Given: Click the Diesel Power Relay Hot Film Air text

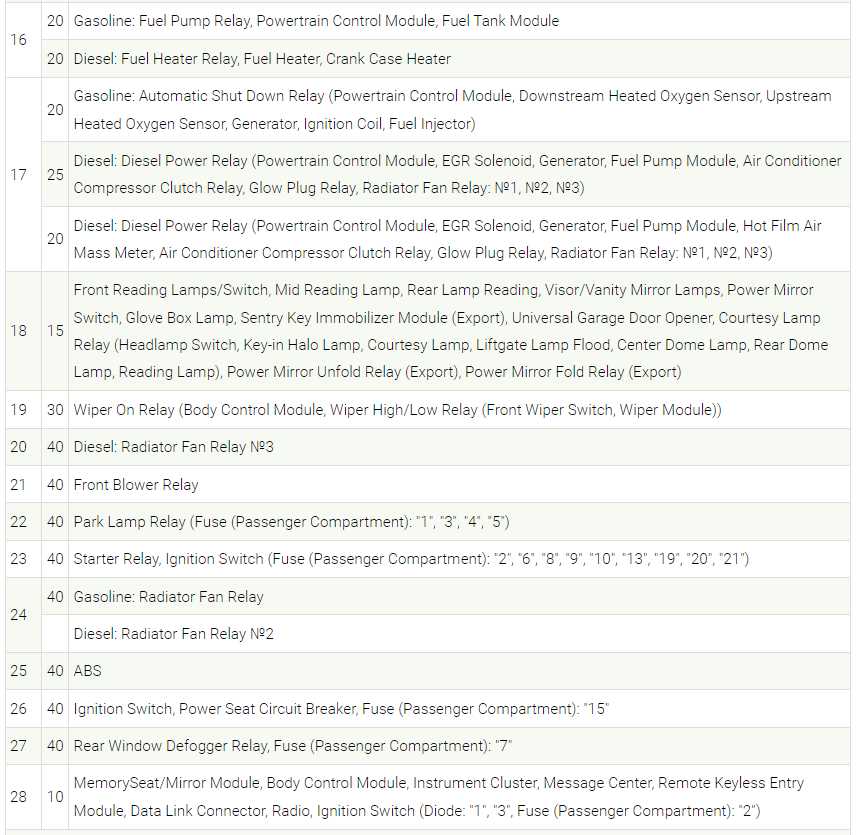Looking at the screenshot, I should pos(448,239).
